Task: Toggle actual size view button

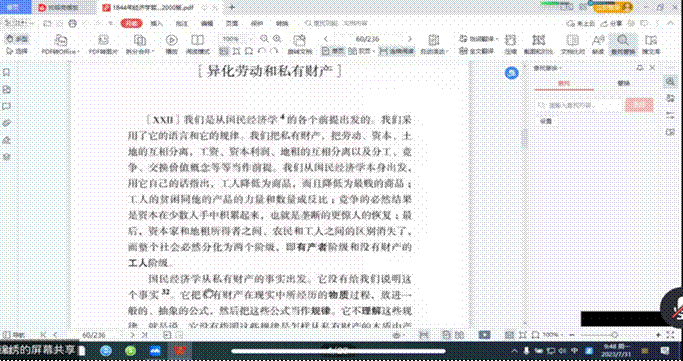Action: click(x=224, y=51)
